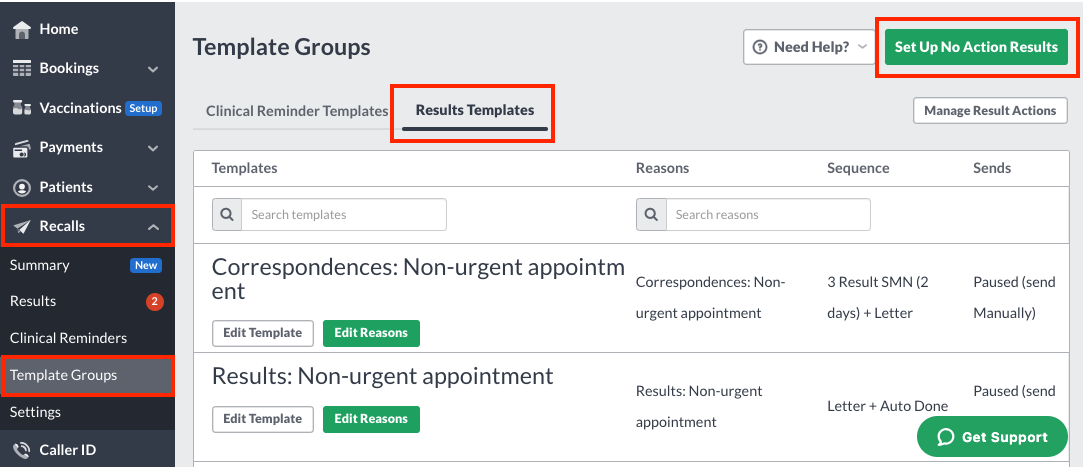Expand the Patients sidebar menu chevron
The image size is (1083, 467).
(x=153, y=188)
